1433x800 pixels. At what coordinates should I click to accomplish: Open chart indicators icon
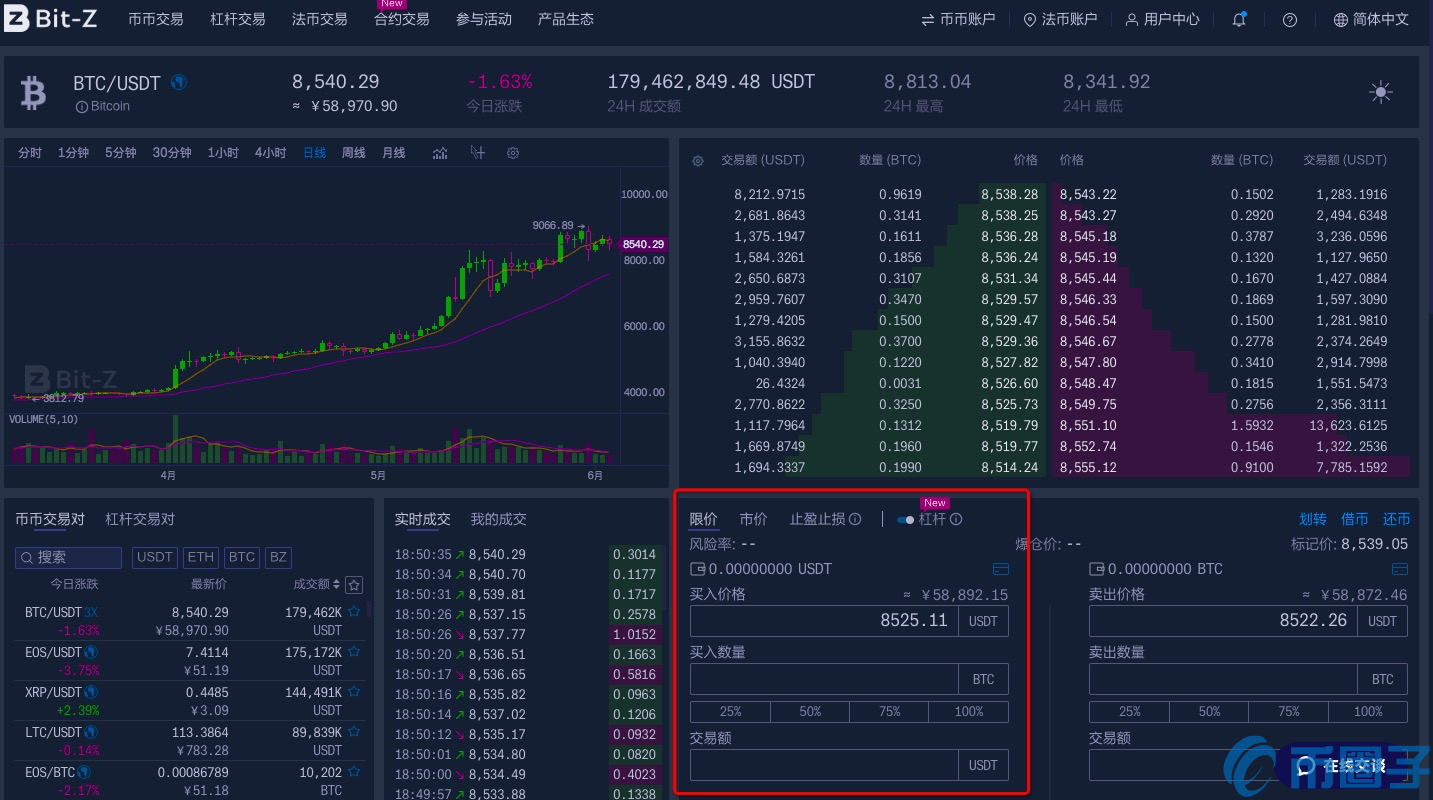click(x=440, y=153)
